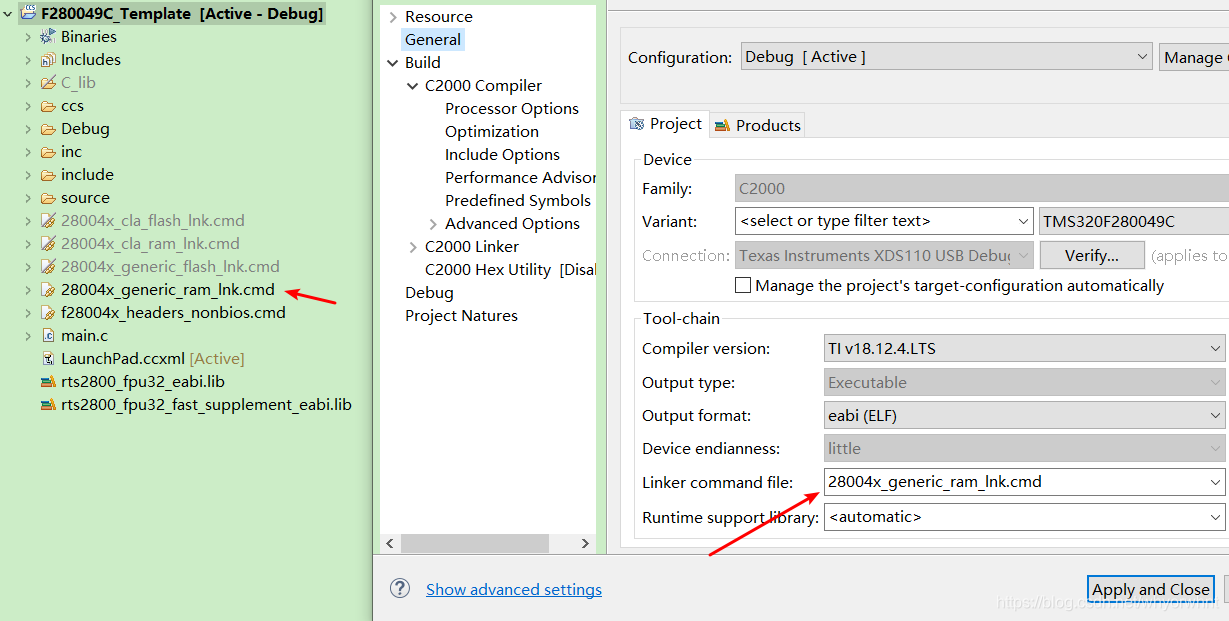Select C2000 Hex Utility entry
The width and height of the screenshot is (1229, 621).
(x=510, y=269)
